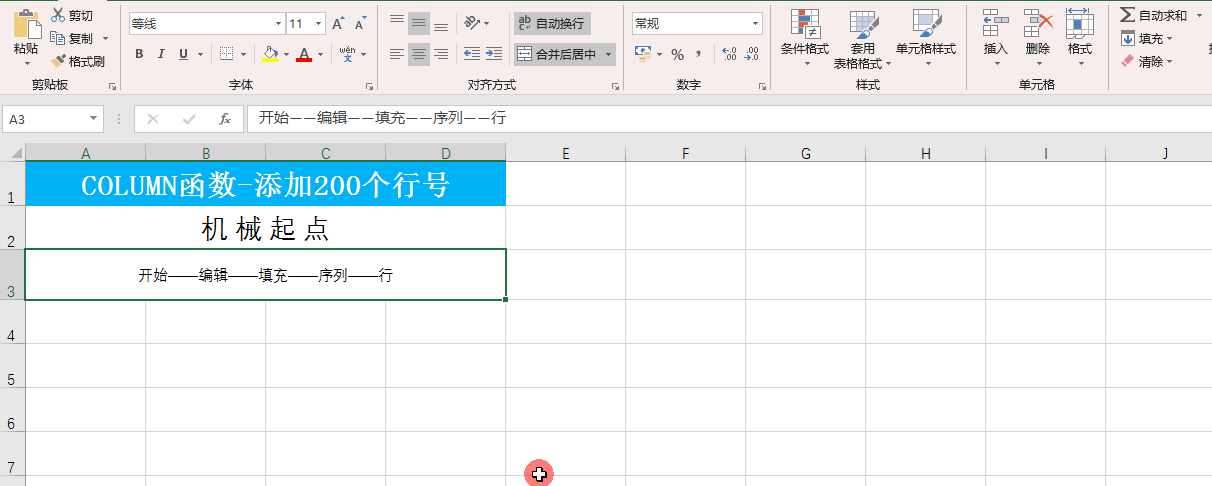Click the Insert (插入) cells icon
The width and height of the screenshot is (1212, 486).
pos(996,25)
